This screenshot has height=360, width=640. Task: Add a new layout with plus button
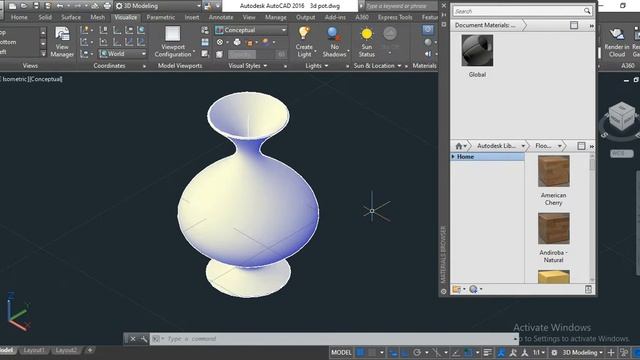[90, 350]
